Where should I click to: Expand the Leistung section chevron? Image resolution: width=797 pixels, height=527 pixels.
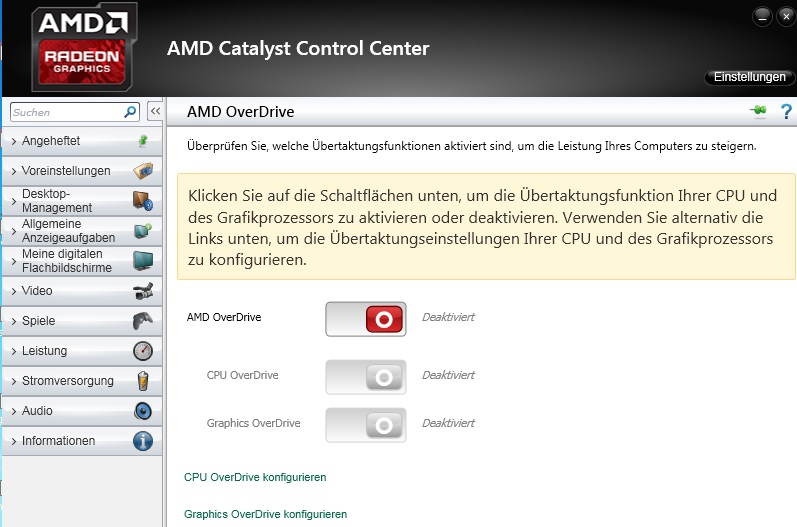tap(14, 351)
